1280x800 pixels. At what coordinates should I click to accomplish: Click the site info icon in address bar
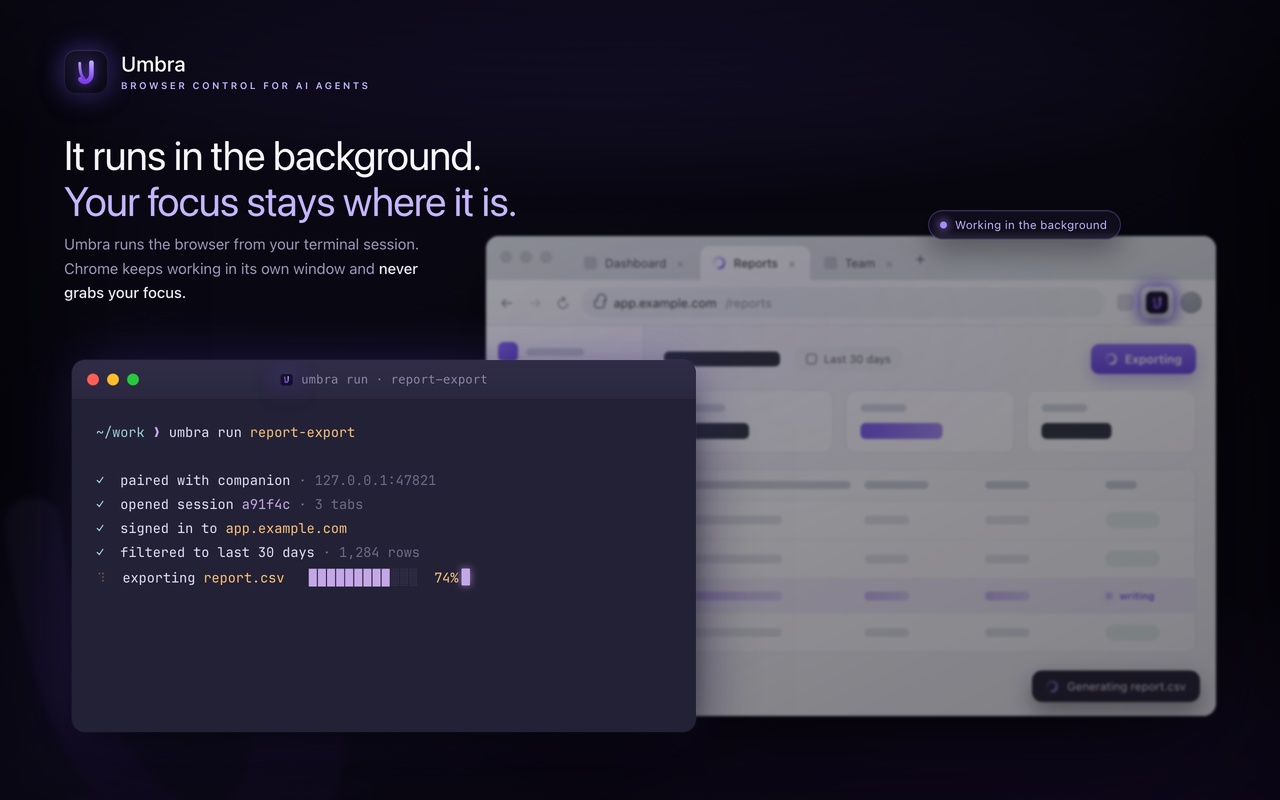[600, 302]
